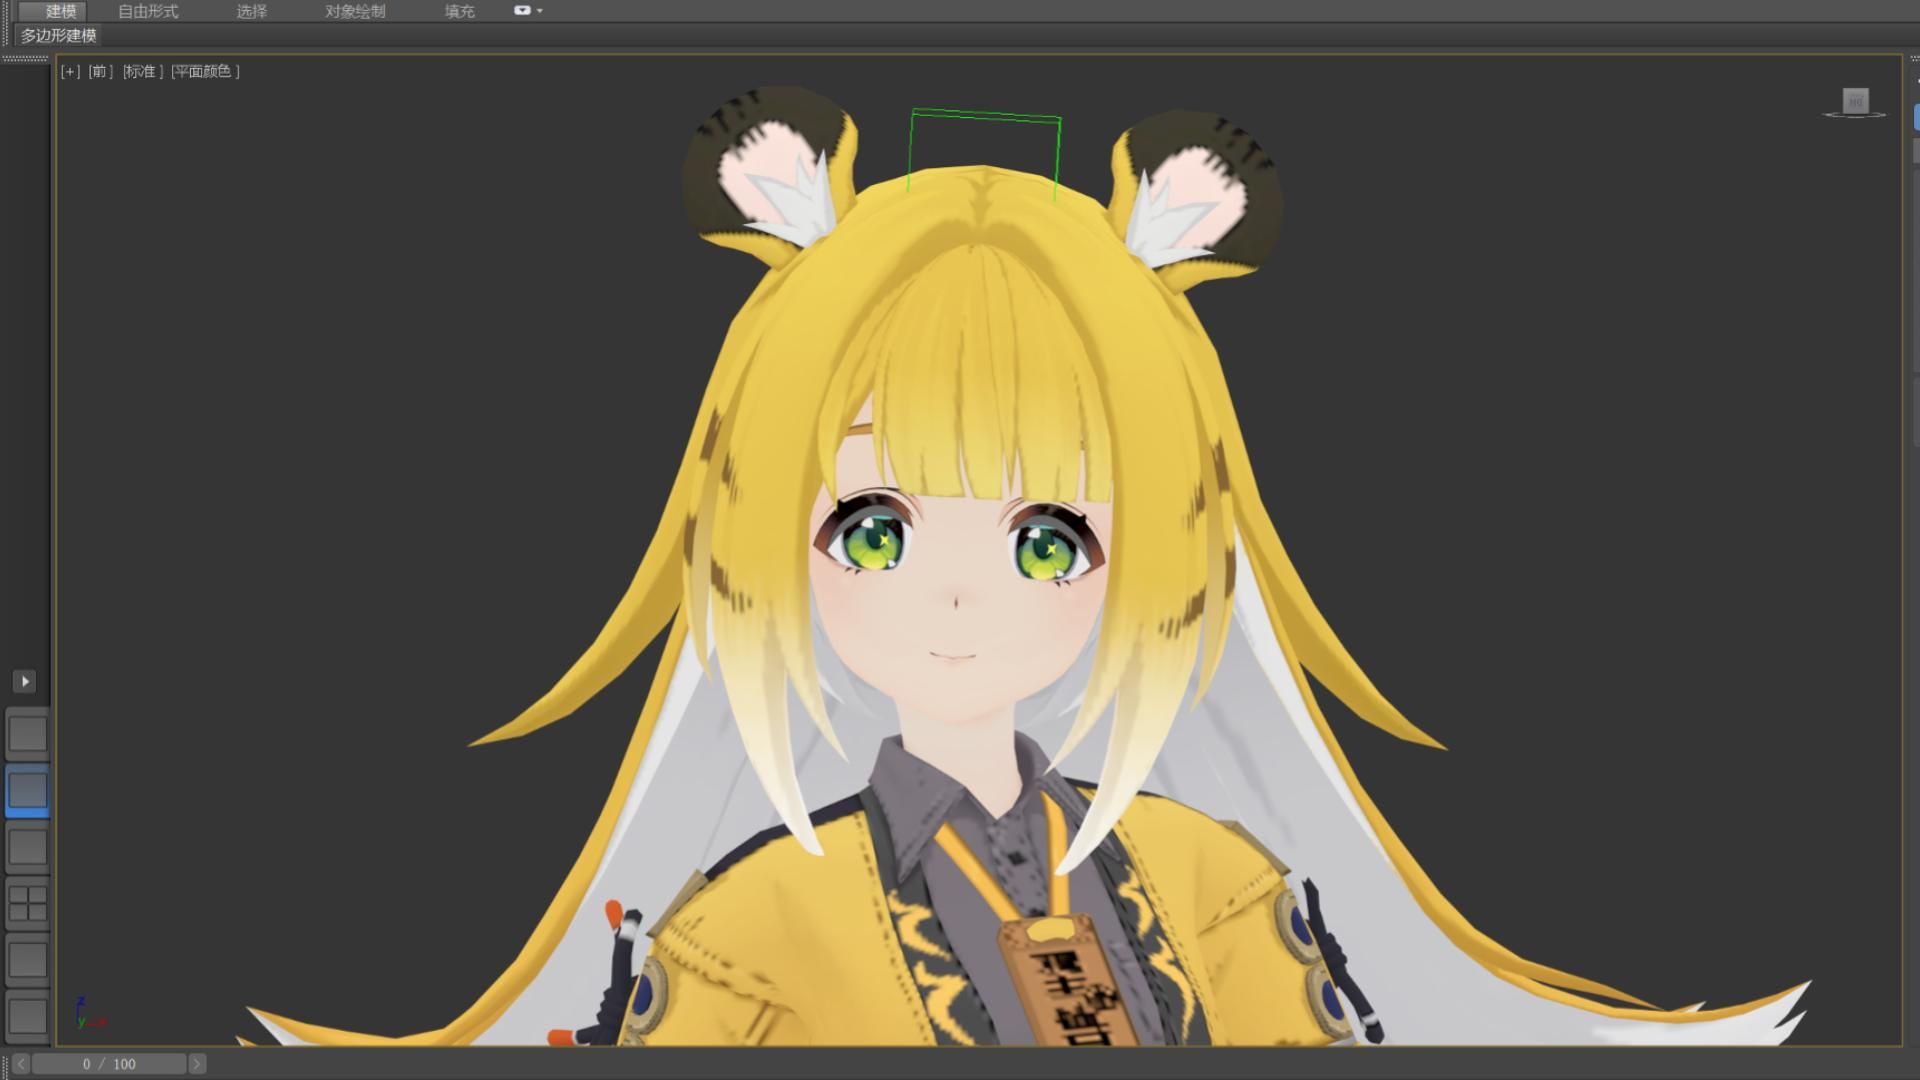Open the [标准] viewport shading menu

(143, 71)
